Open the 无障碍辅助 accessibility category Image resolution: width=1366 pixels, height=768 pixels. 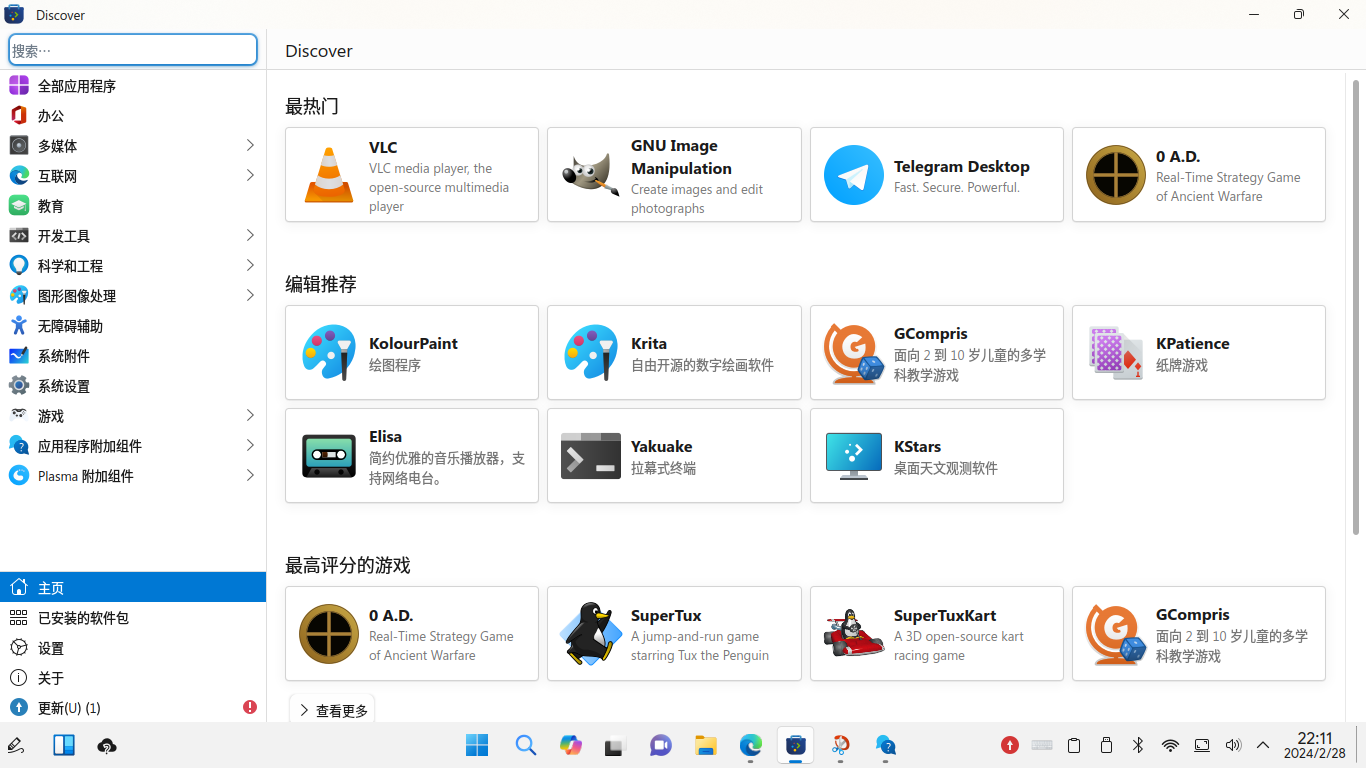(133, 326)
